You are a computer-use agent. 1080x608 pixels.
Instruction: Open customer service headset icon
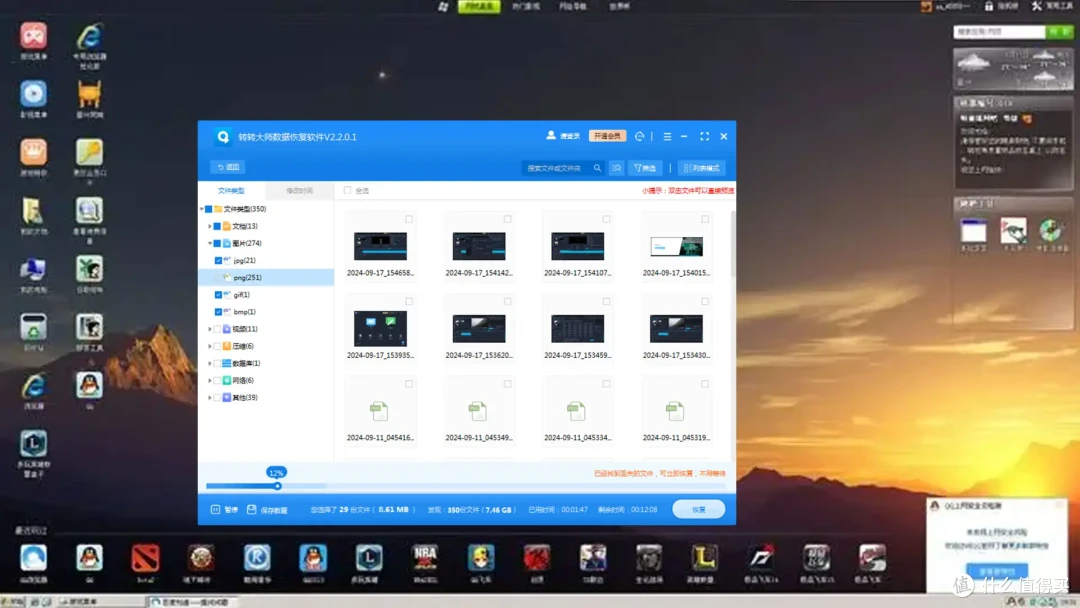pos(639,136)
